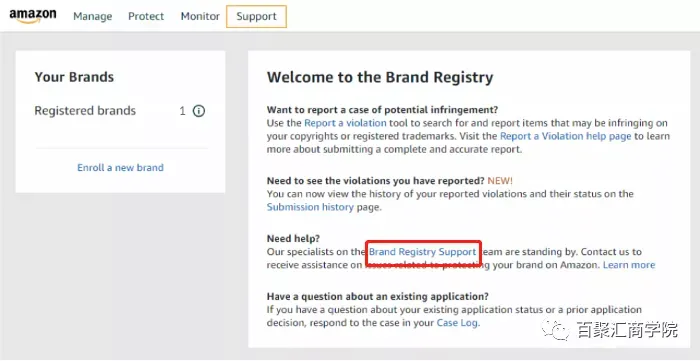Image resolution: width=700 pixels, height=361 pixels.
Task: Select the Support tab
Action: click(256, 17)
